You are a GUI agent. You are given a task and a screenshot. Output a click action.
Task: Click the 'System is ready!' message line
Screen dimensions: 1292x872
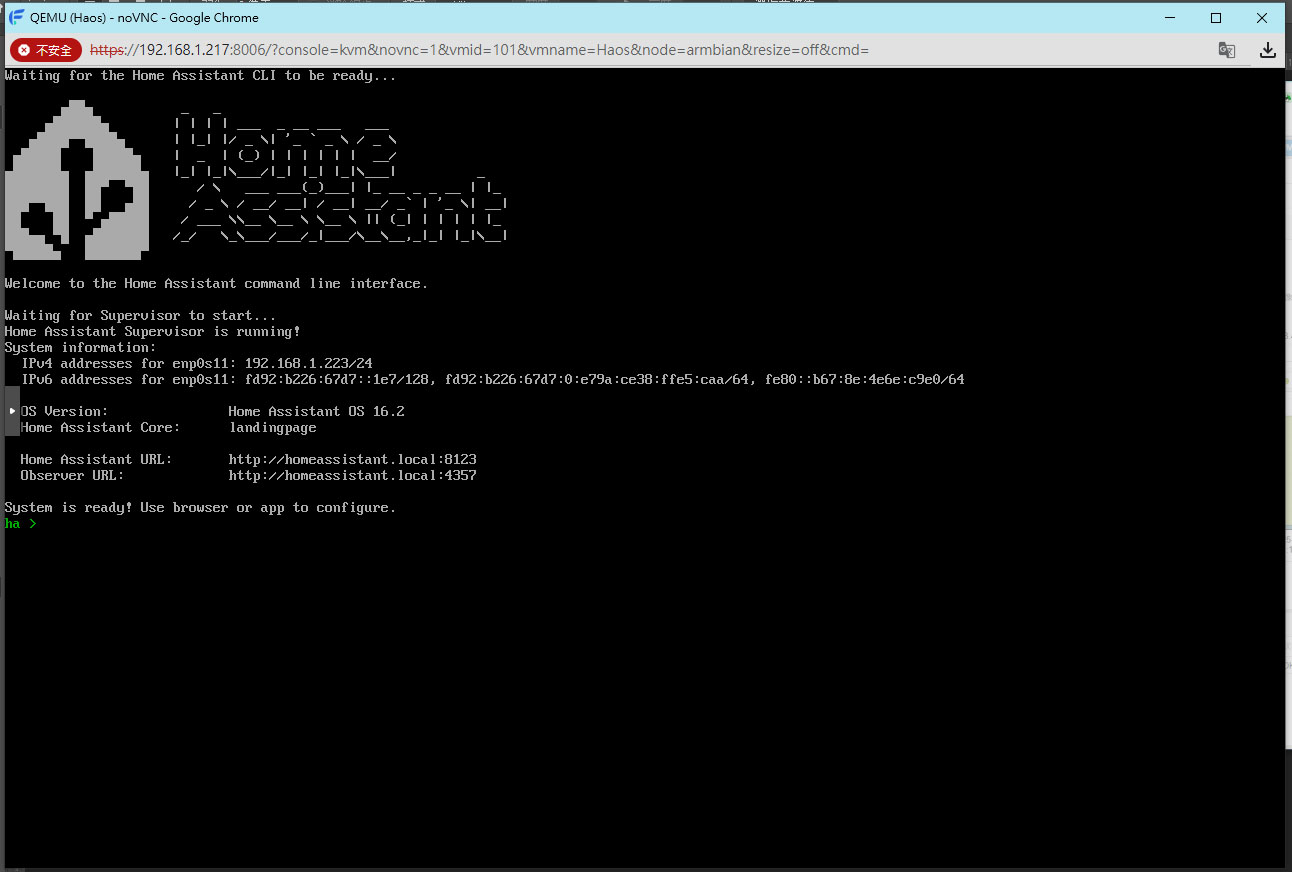click(x=200, y=508)
